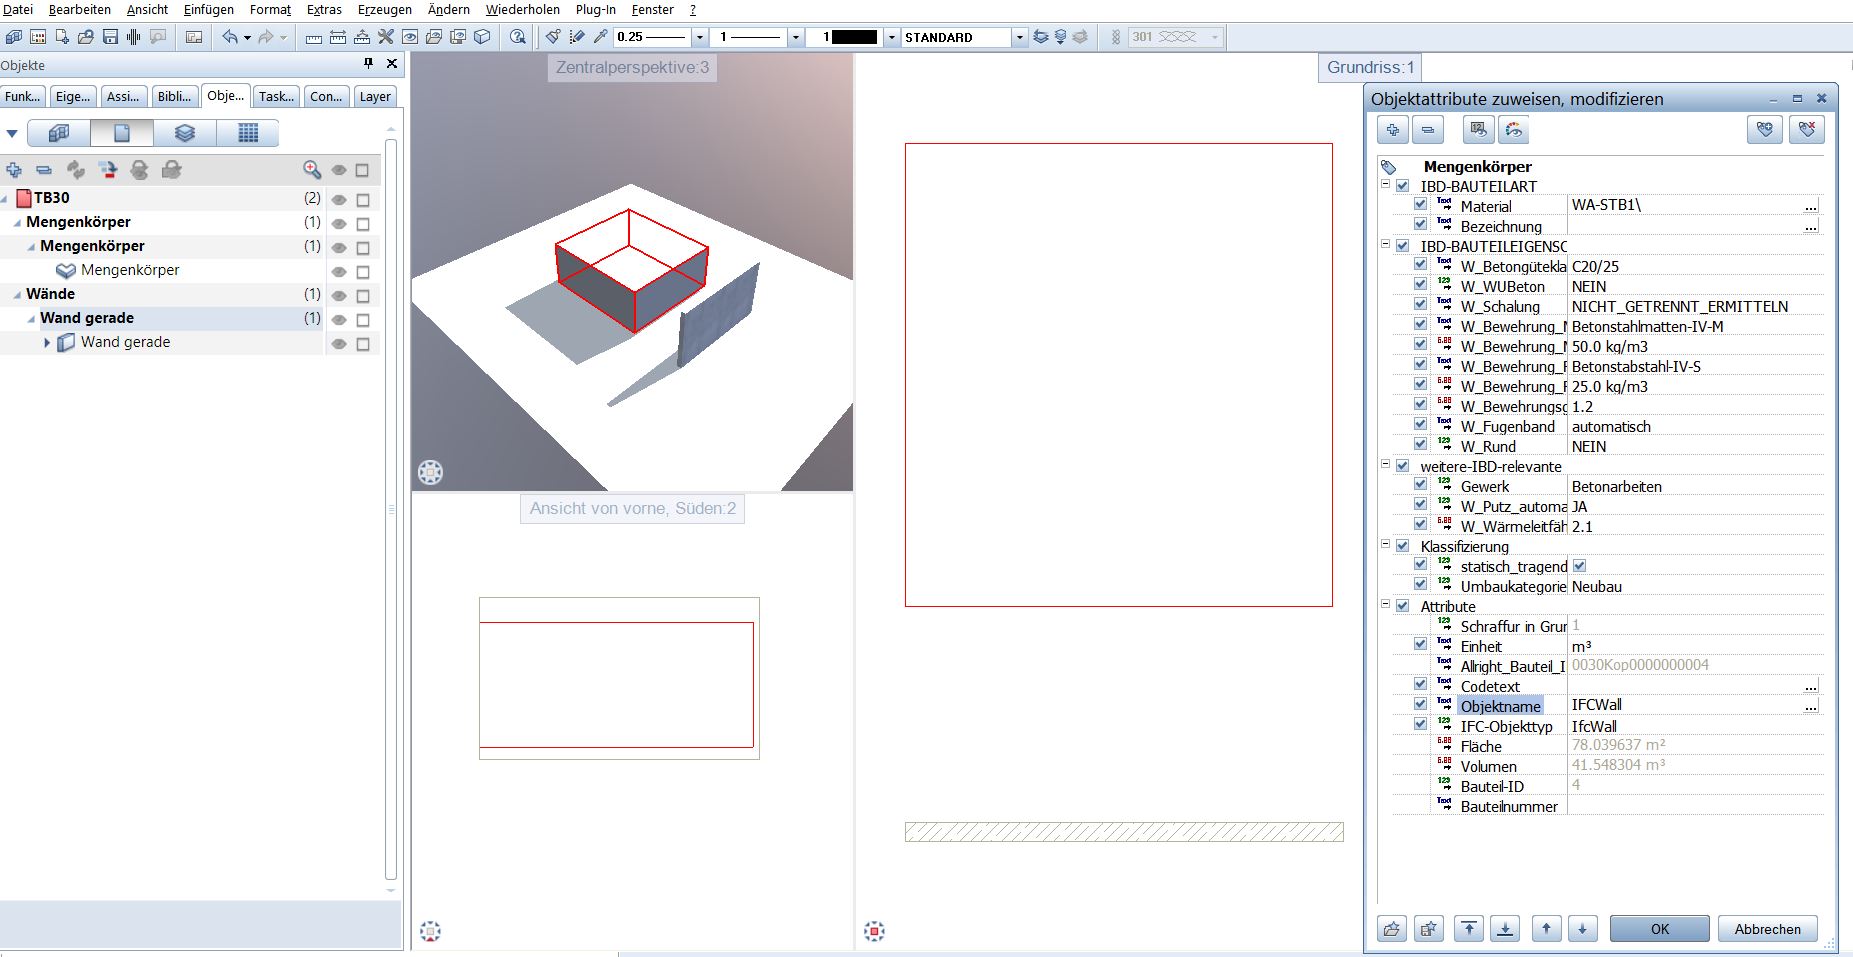Click the Abbrechen button
The height and width of the screenshot is (957, 1853).
coord(1767,929)
